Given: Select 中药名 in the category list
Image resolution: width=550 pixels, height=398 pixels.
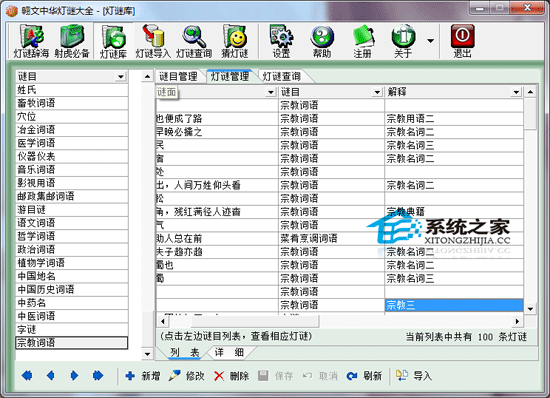Looking at the screenshot, I should click(72, 303).
